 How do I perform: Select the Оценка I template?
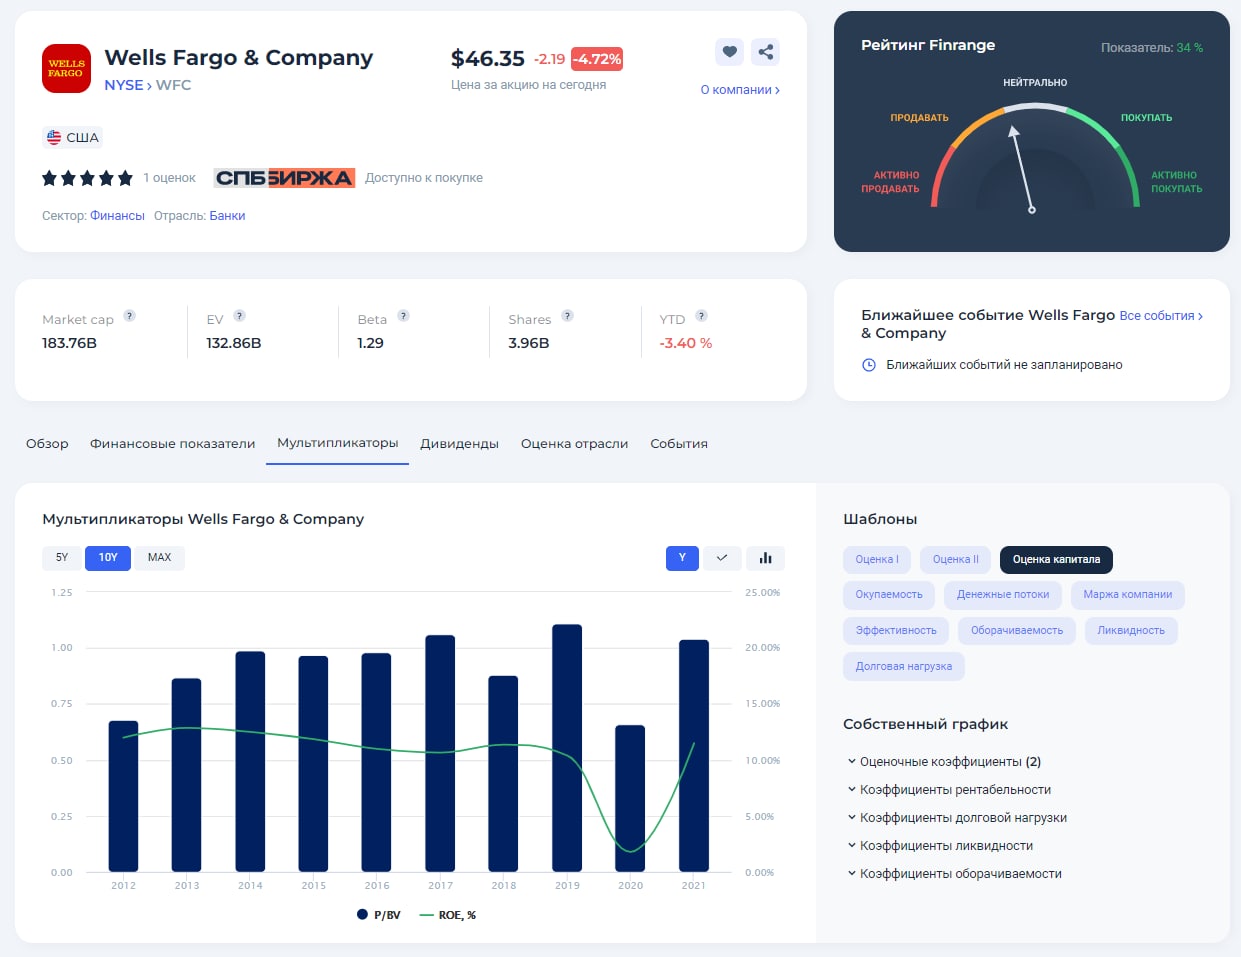[x=877, y=560]
